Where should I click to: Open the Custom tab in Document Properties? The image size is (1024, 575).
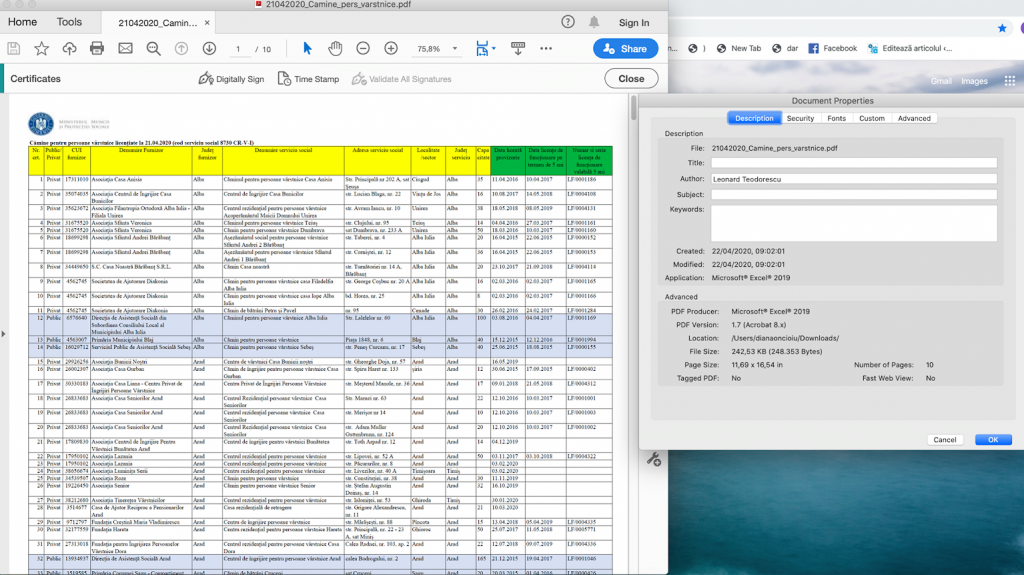[872, 118]
